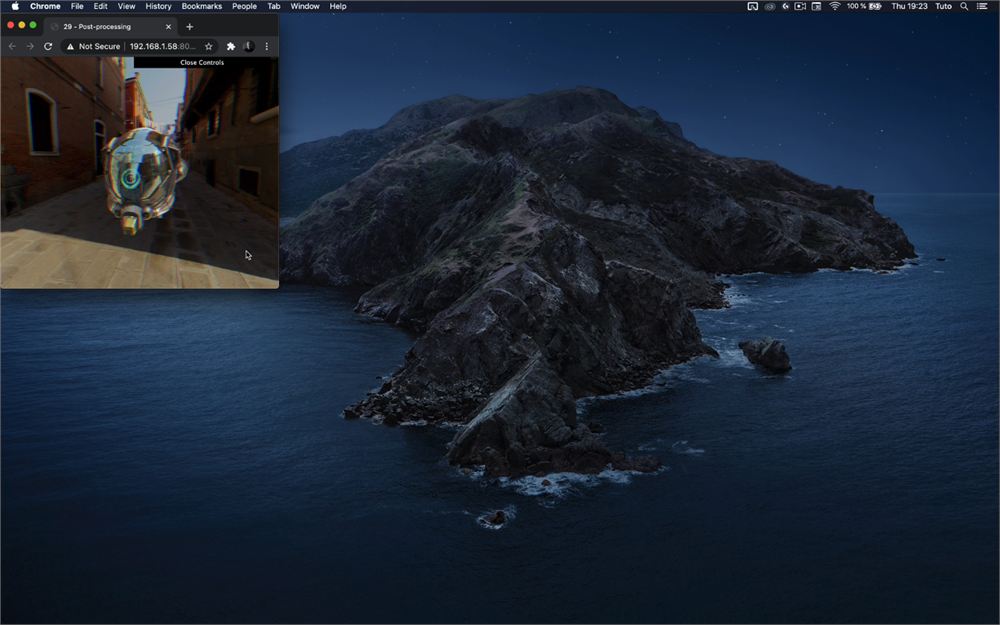Open a new tab with the plus button
The height and width of the screenshot is (625, 1000).
189,27
